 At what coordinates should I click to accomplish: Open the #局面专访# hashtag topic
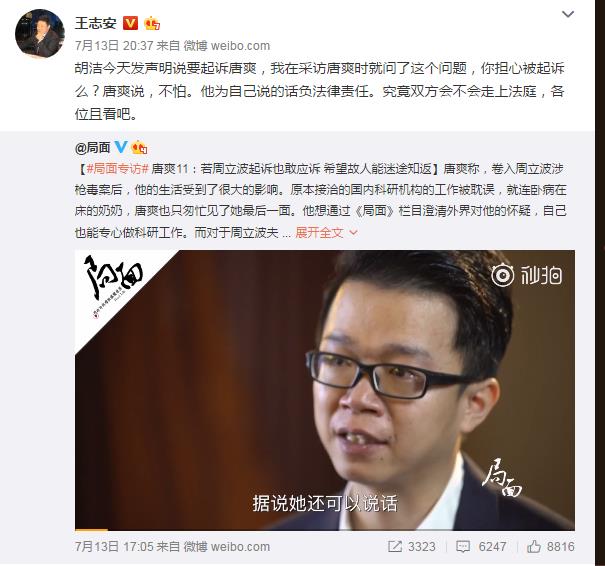118,169
